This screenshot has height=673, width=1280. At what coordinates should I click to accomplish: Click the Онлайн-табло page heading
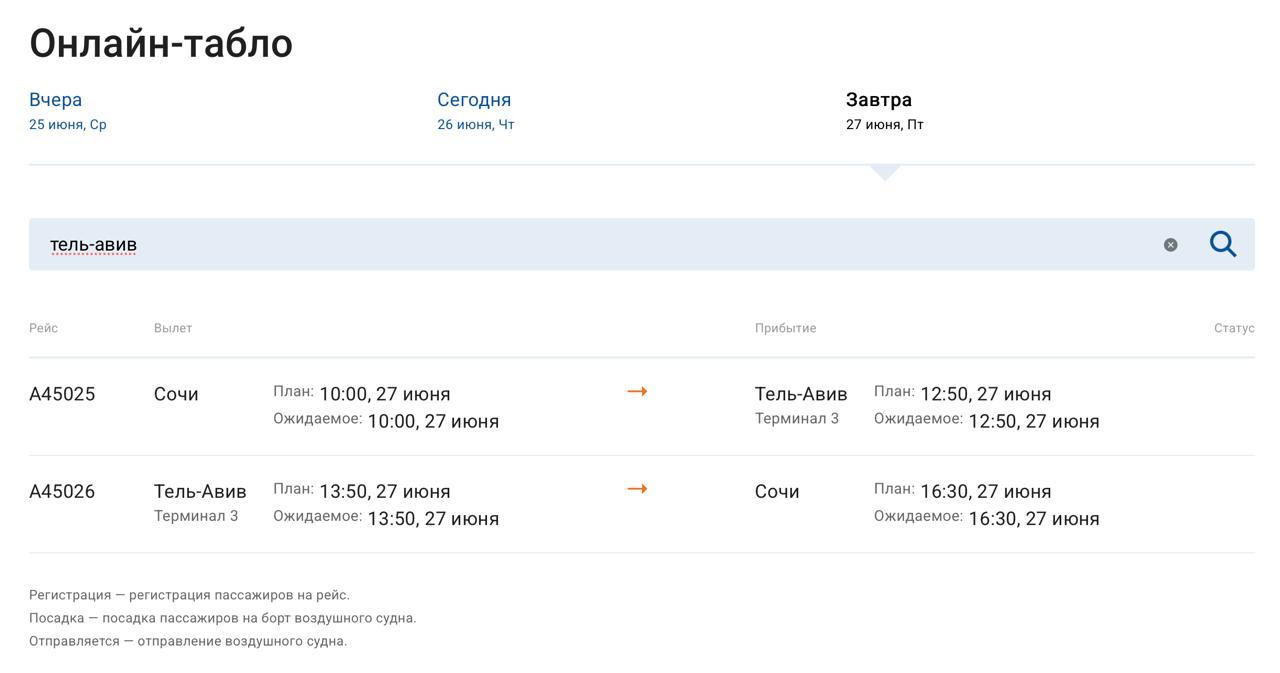coord(161,44)
